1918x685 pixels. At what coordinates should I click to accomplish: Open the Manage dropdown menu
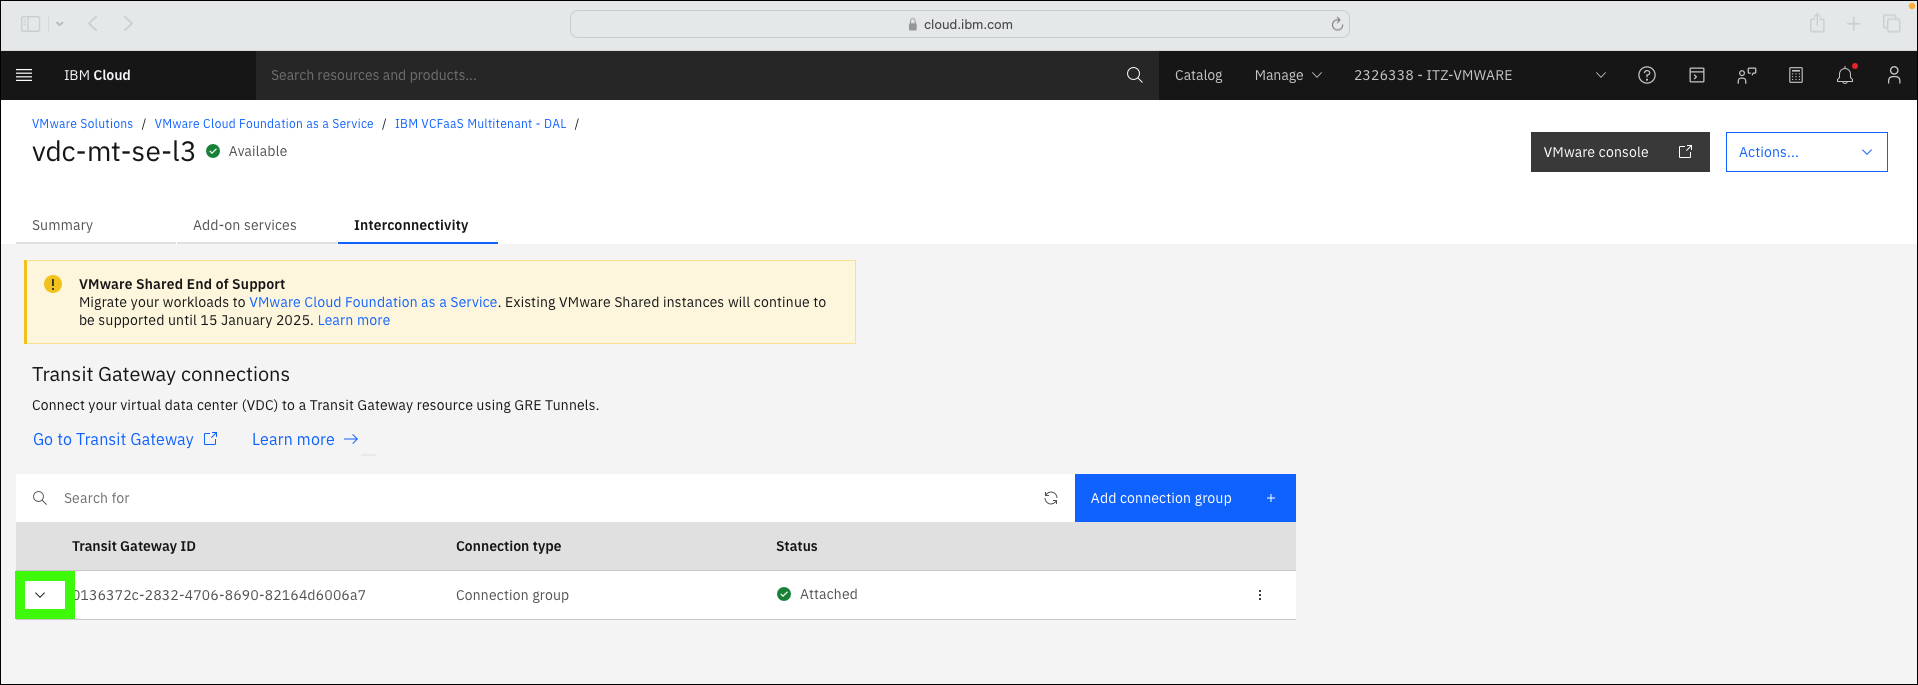1288,75
